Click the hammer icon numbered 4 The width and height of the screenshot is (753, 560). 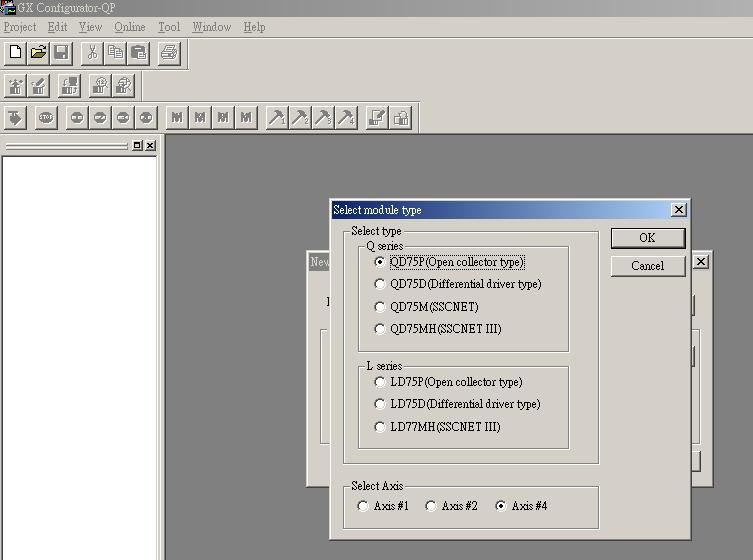point(346,118)
